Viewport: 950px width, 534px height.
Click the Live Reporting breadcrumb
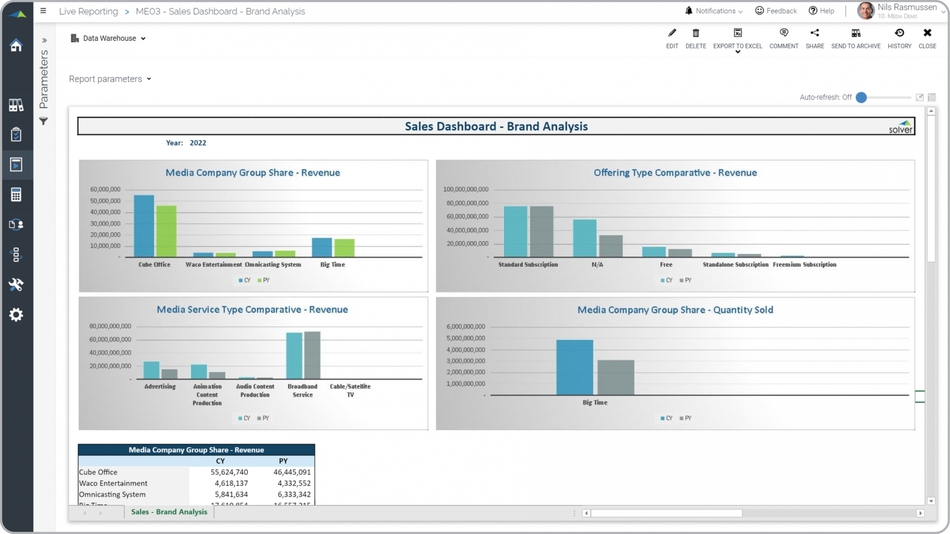(x=88, y=12)
